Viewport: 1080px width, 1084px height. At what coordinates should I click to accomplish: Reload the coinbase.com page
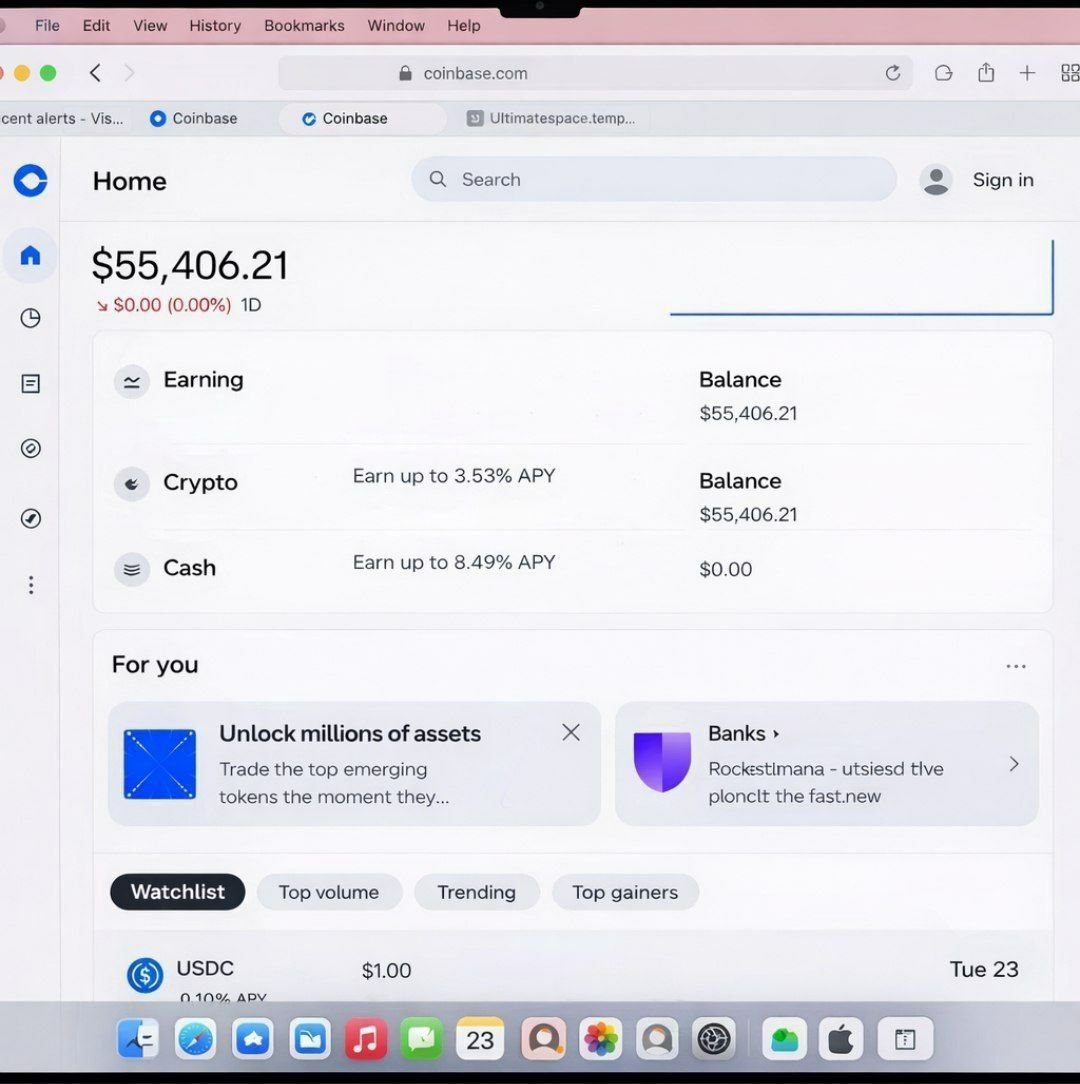point(893,73)
